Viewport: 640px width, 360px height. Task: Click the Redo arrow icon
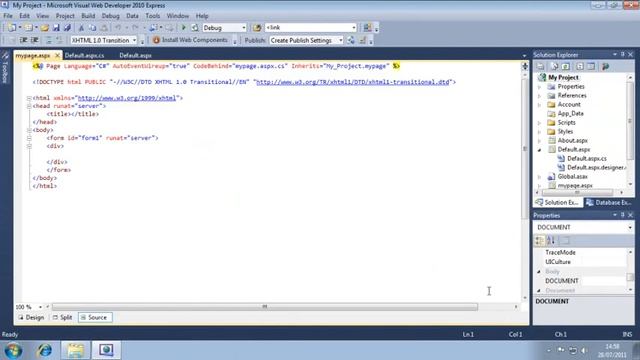[135, 28]
